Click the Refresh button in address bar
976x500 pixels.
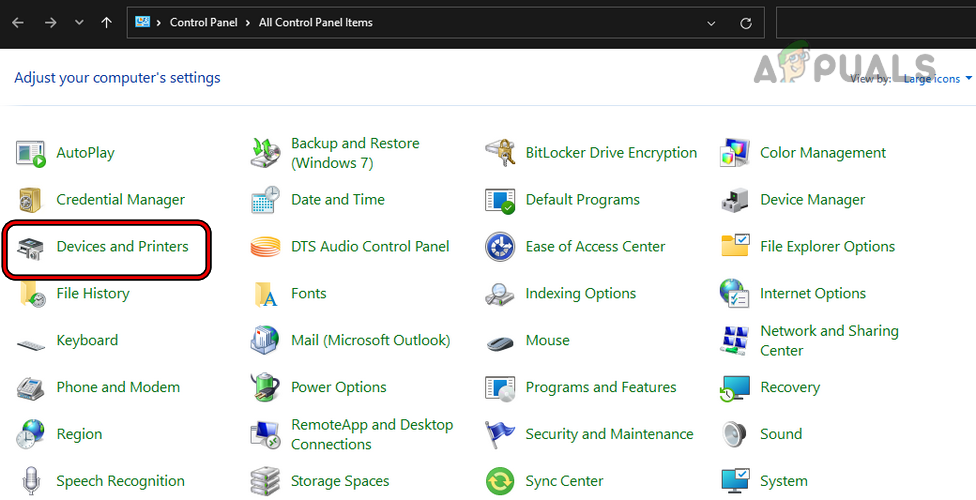745,23
